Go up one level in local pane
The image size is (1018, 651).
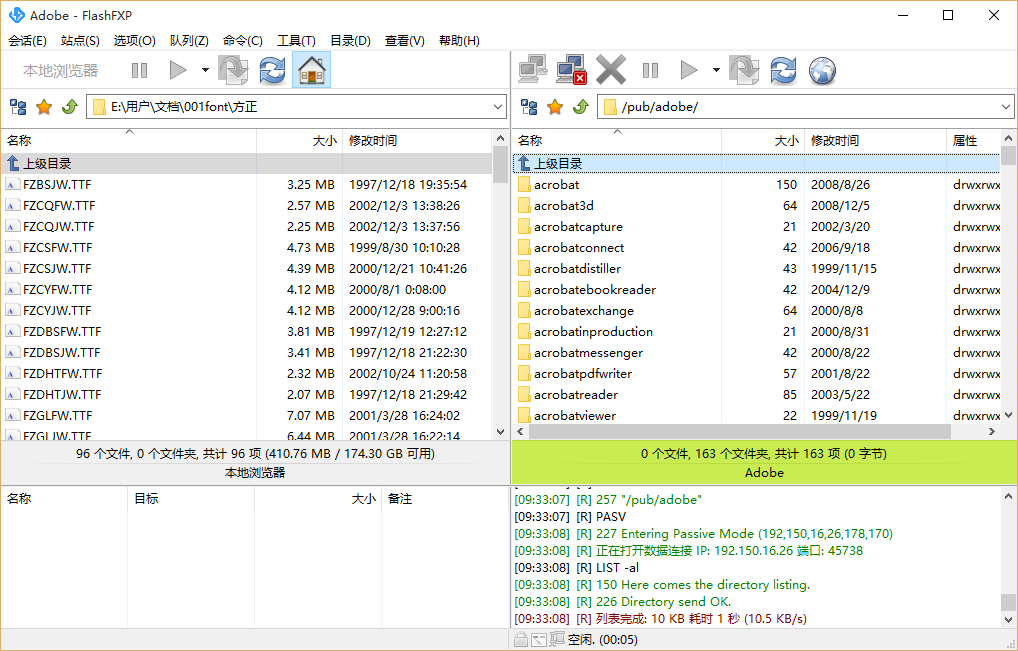point(69,107)
